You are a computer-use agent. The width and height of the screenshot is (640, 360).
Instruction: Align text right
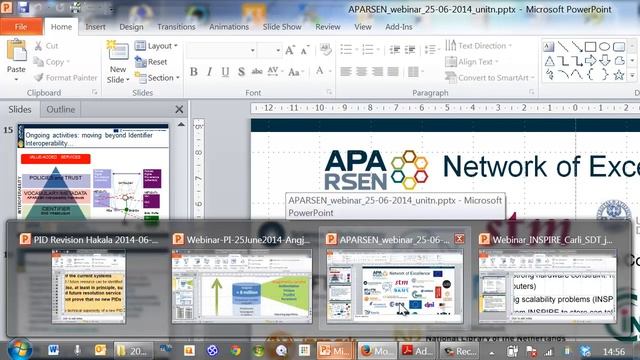(x=377, y=72)
